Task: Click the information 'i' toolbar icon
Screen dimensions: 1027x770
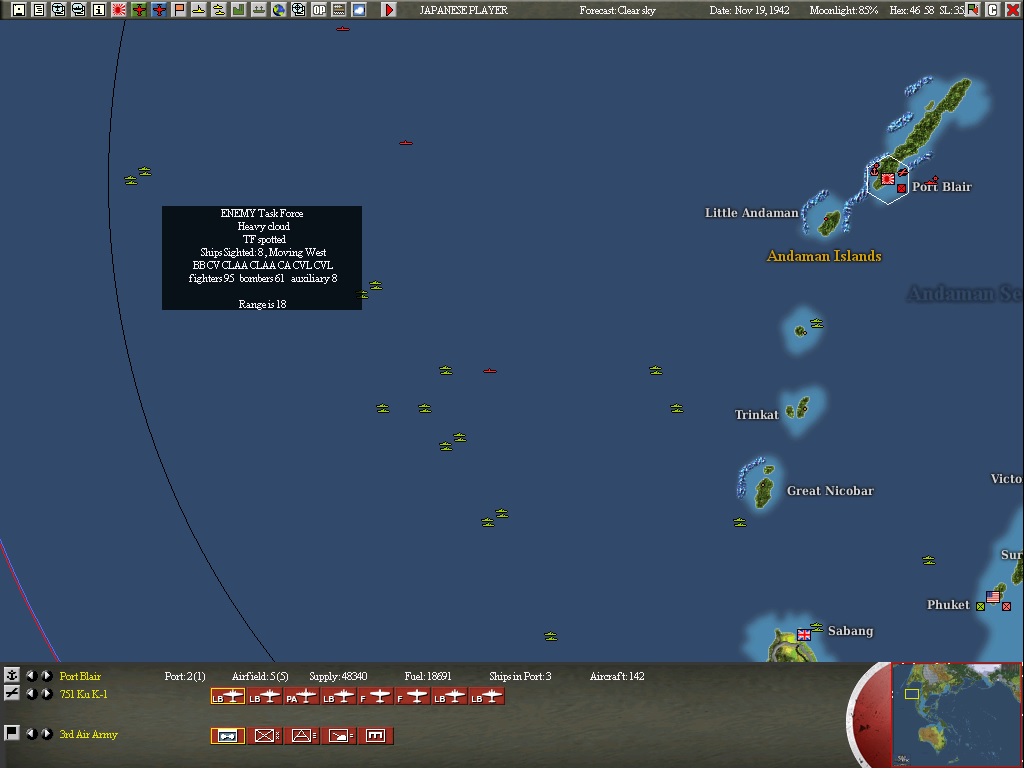Action: click(99, 10)
